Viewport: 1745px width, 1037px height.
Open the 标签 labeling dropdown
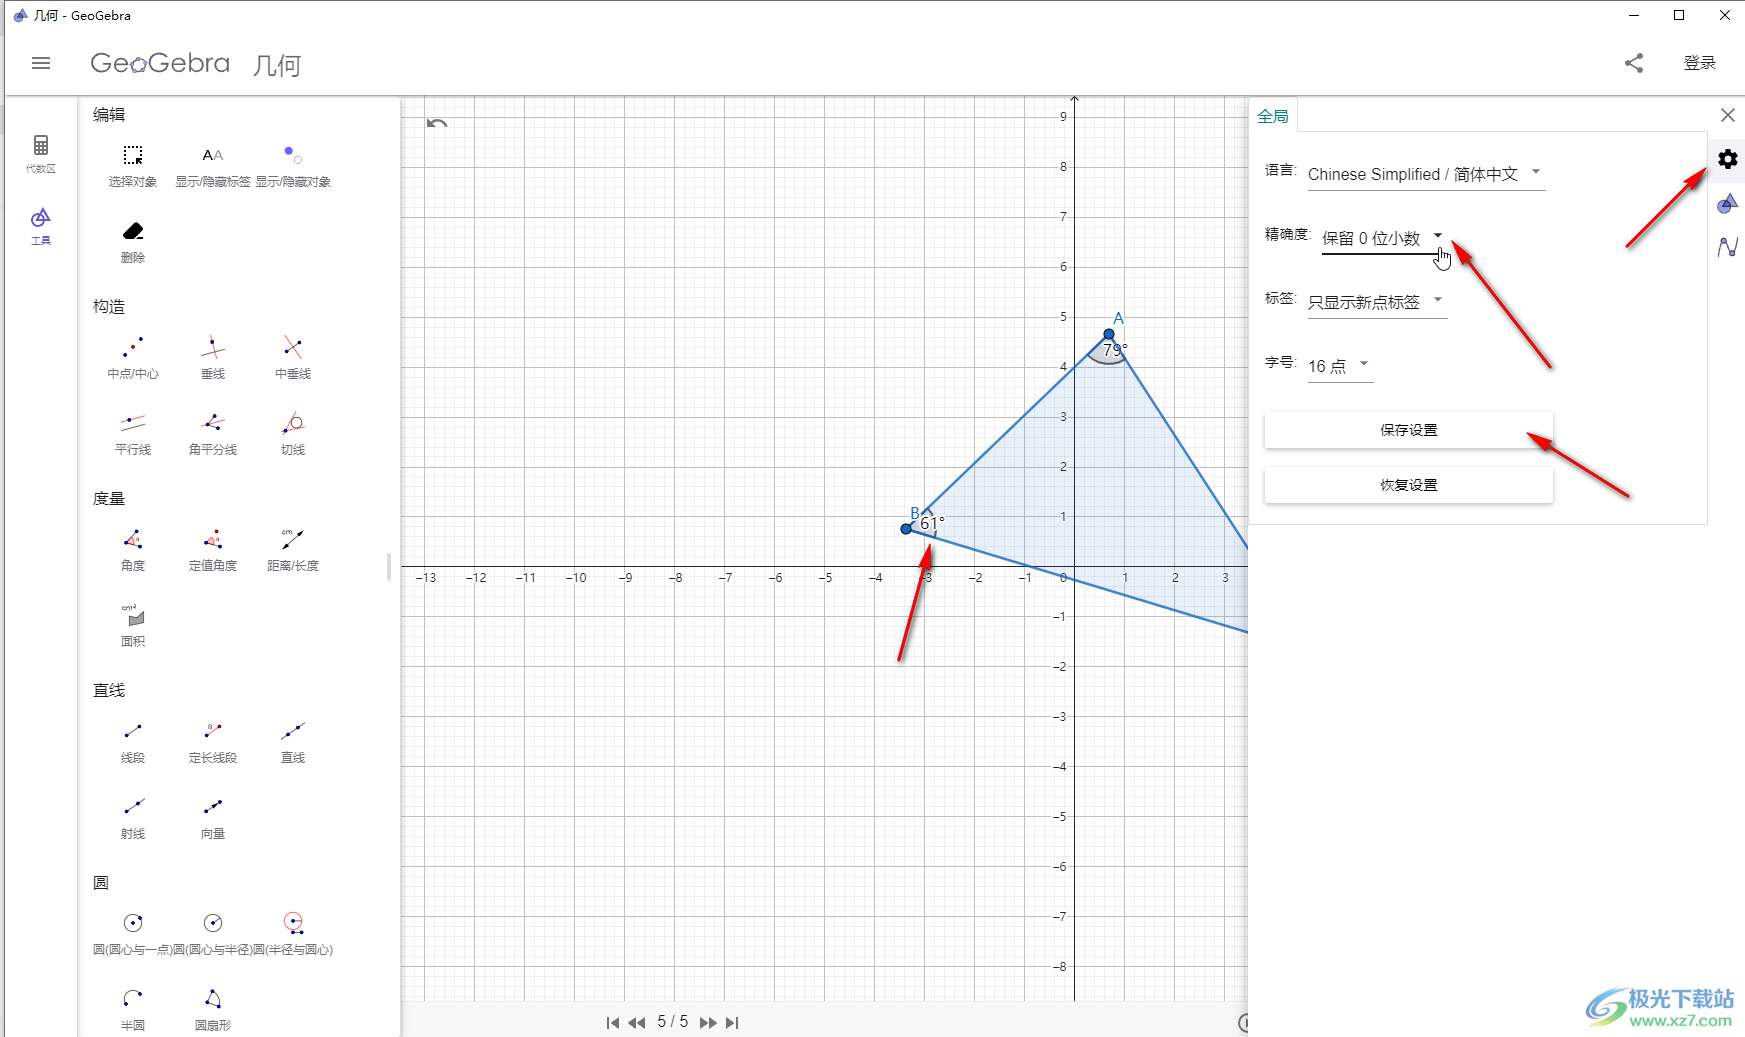(x=1377, y=302)
